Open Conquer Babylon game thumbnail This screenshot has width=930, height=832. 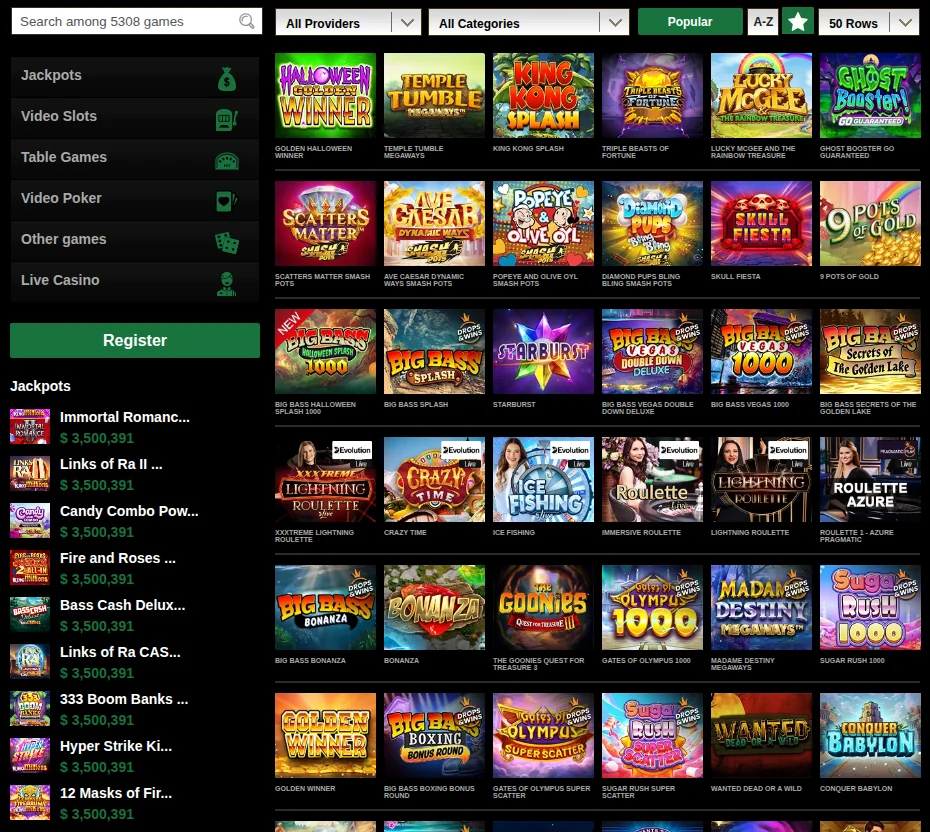870,736
